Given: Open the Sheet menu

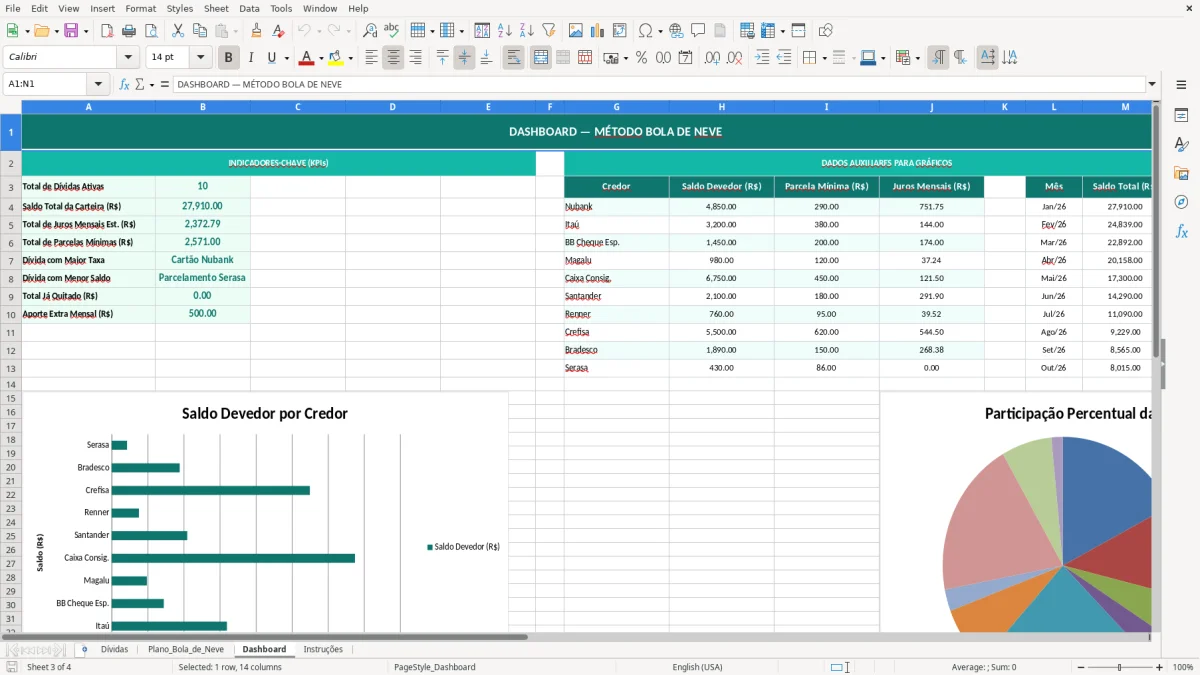Looking at the screenshot, I should (216, 8).
